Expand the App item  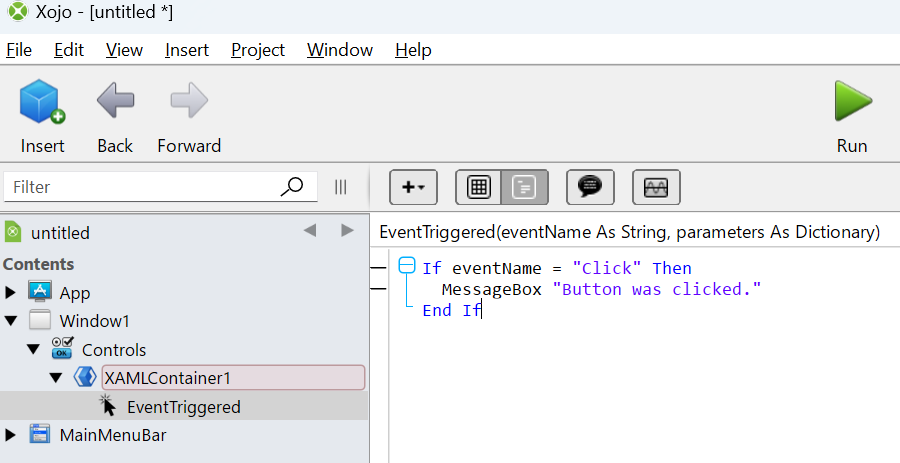click(10, 293)
